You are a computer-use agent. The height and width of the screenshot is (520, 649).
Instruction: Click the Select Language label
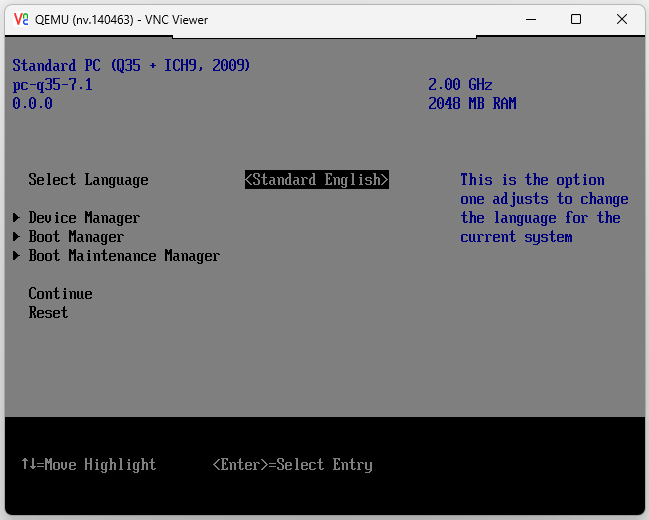pos(88,180)
